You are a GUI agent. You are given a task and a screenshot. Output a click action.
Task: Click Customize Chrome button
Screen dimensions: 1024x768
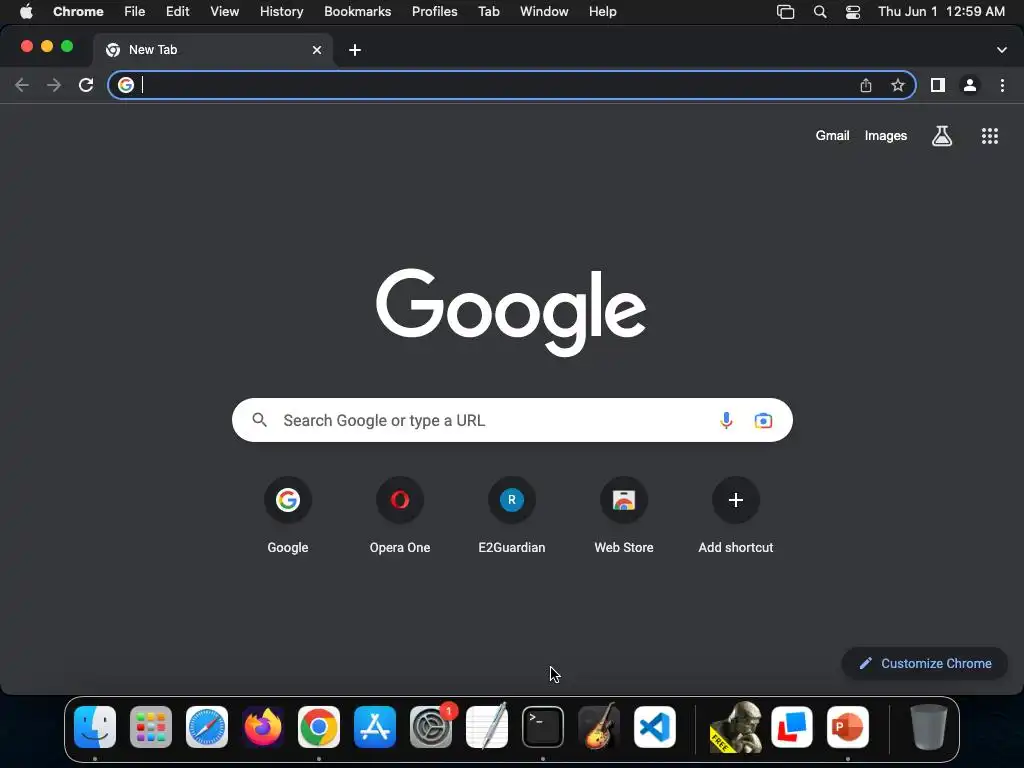(925, 664)
